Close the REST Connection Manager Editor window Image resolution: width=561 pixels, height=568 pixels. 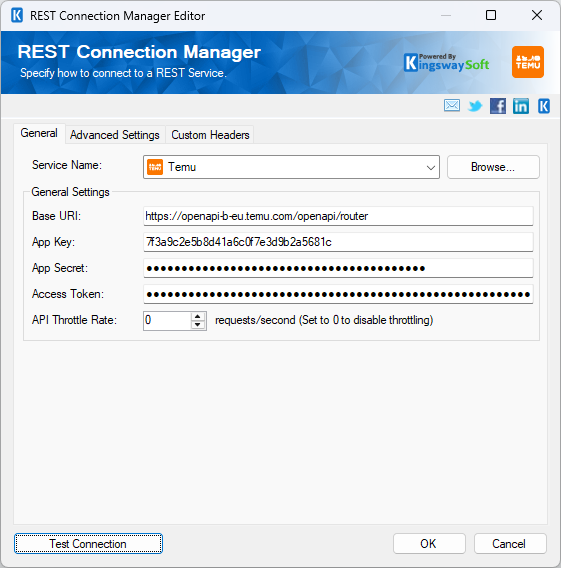click(537, 15)
